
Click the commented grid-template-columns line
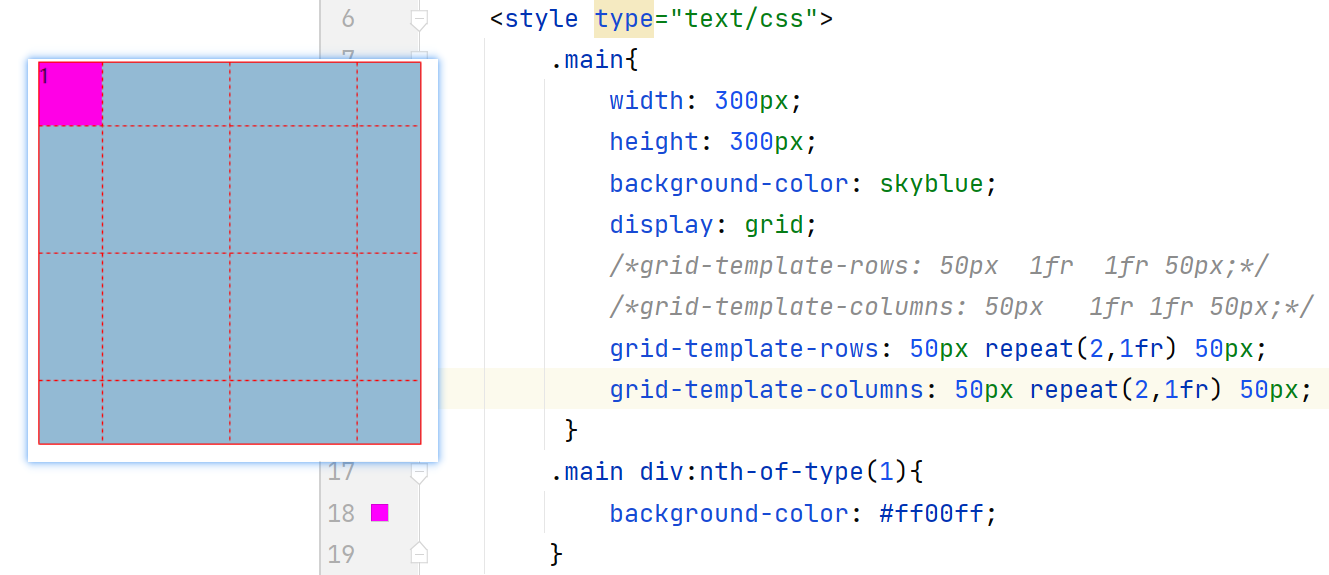pyautogui.click(x=961, y=308)
